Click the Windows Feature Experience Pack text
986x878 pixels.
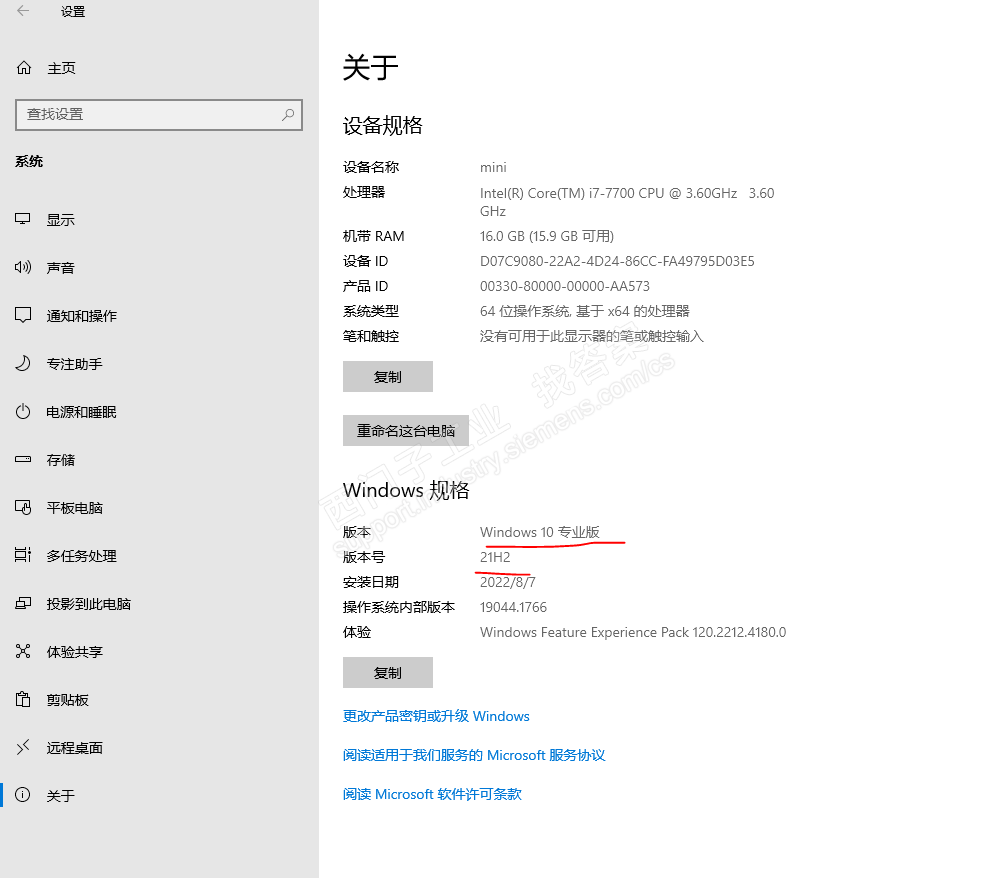pos(633,632)
